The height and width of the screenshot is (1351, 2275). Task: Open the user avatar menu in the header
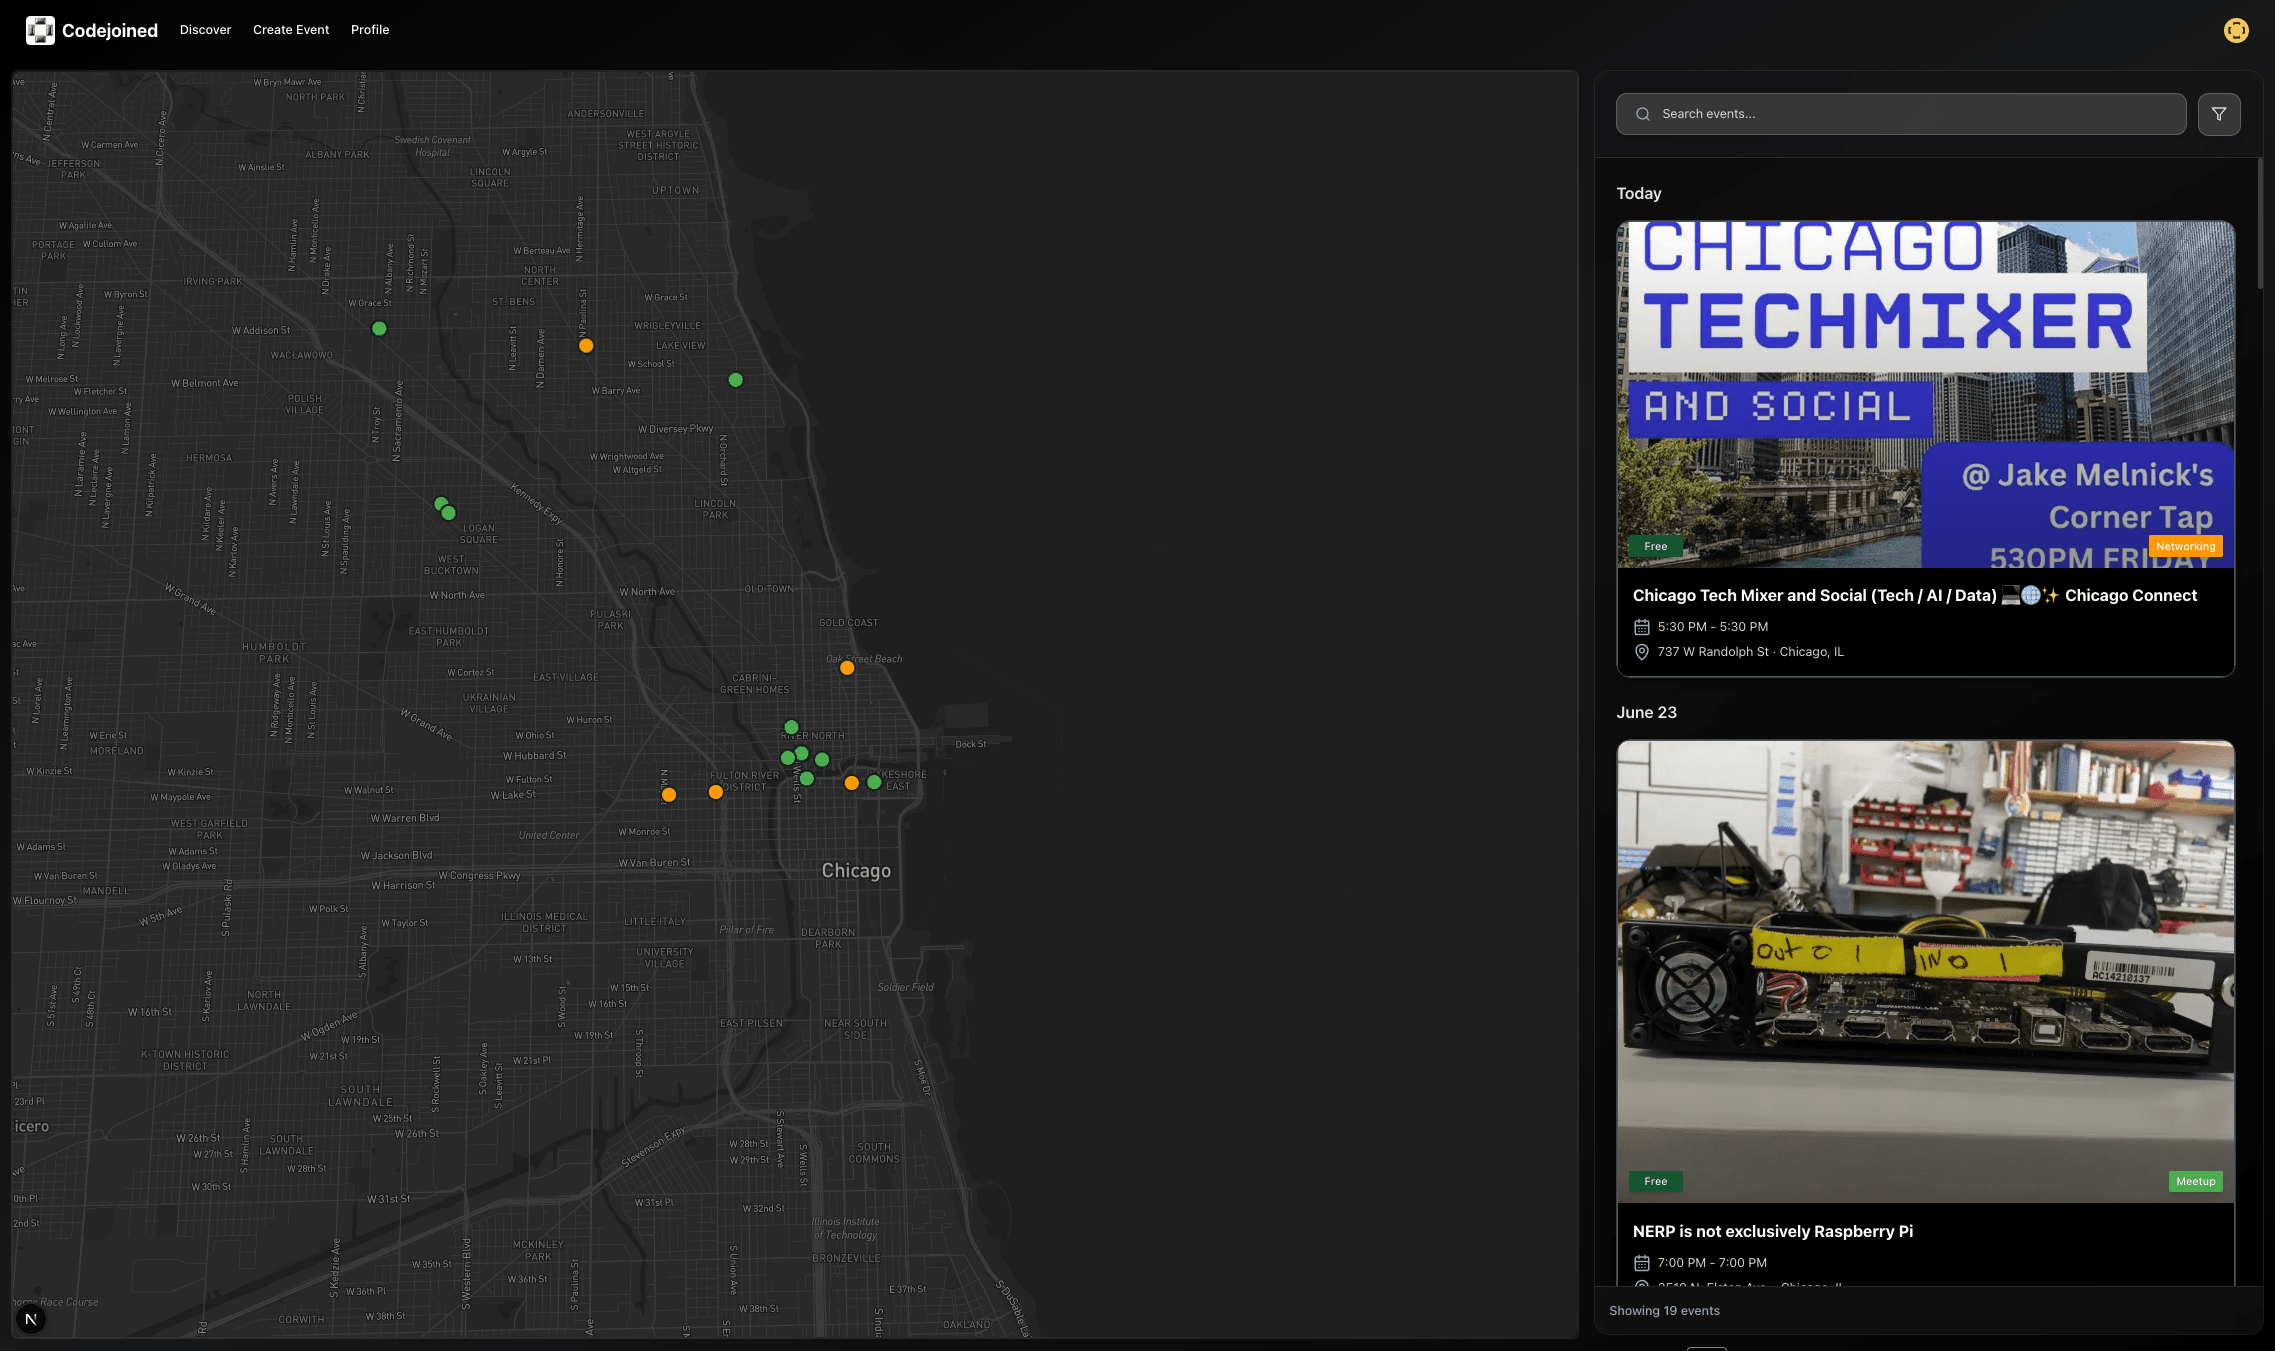pyautogui.click(x=2236, y=30)
